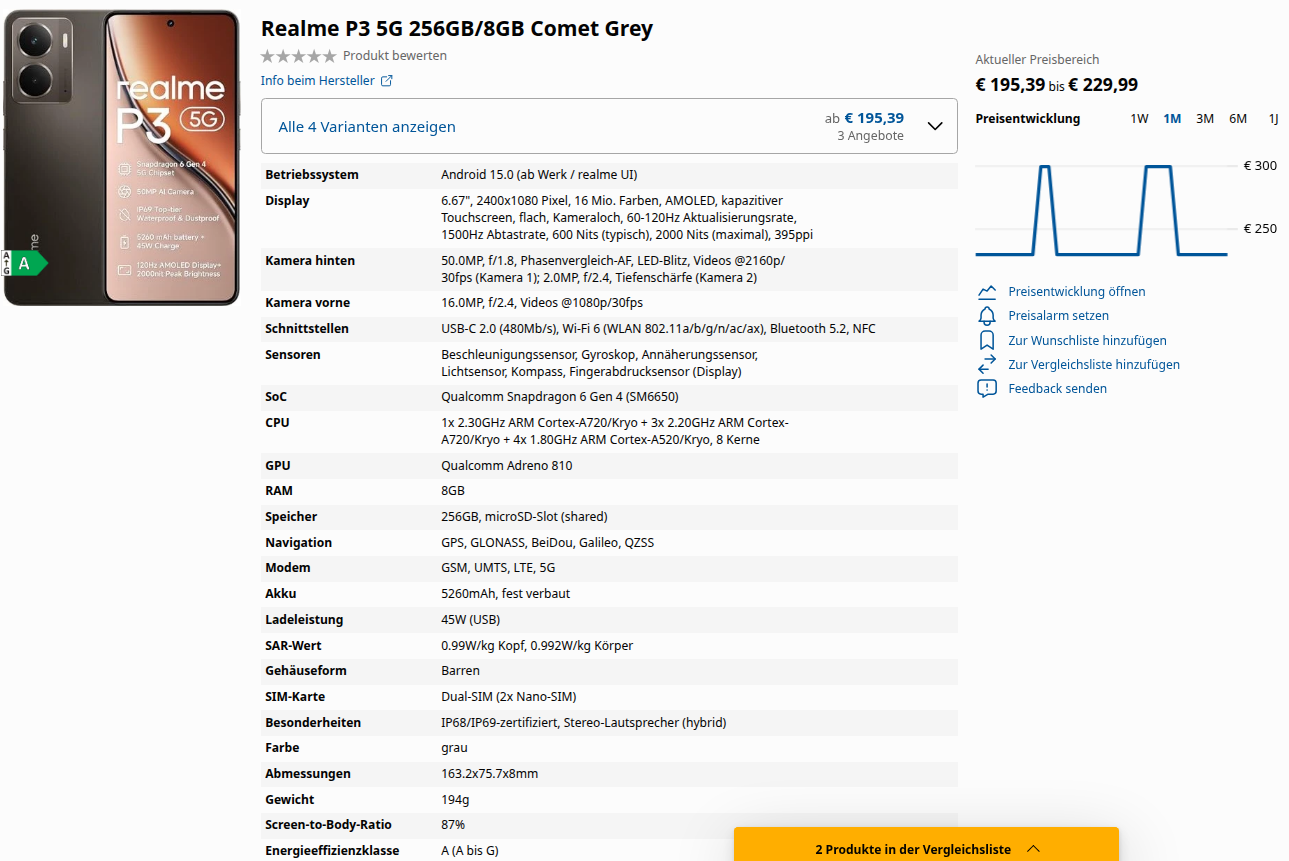The width and height of the screenshot is (1289, 861).
Task: Click the Besonderheiten value IP68/IP69-zertifiziert
Action: click(x=583, y=723)
